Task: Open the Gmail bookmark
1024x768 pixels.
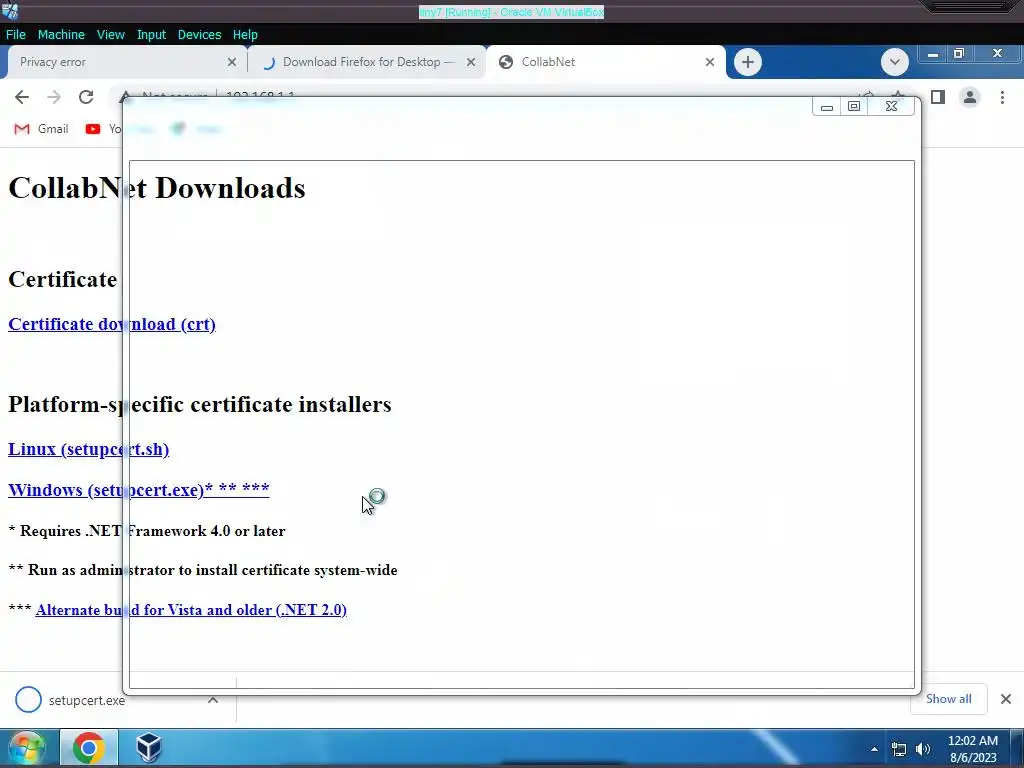Action: (41, 129)
